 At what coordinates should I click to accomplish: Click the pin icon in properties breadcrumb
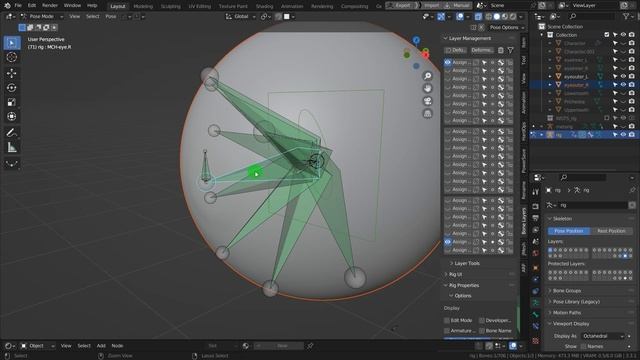[632, 190]
